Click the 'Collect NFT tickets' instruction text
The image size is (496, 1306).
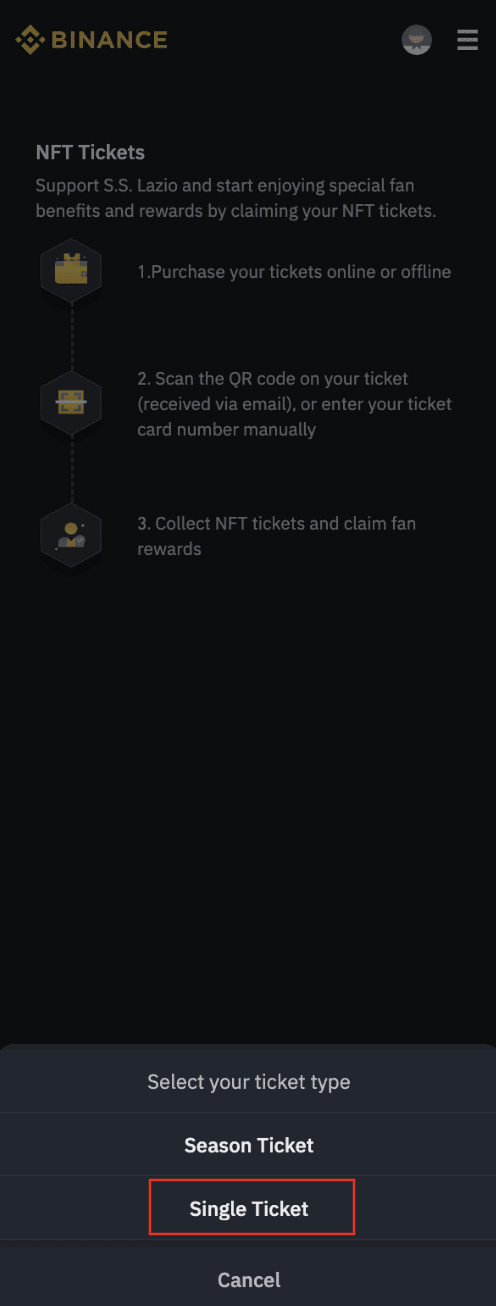[x=276, y=536]
